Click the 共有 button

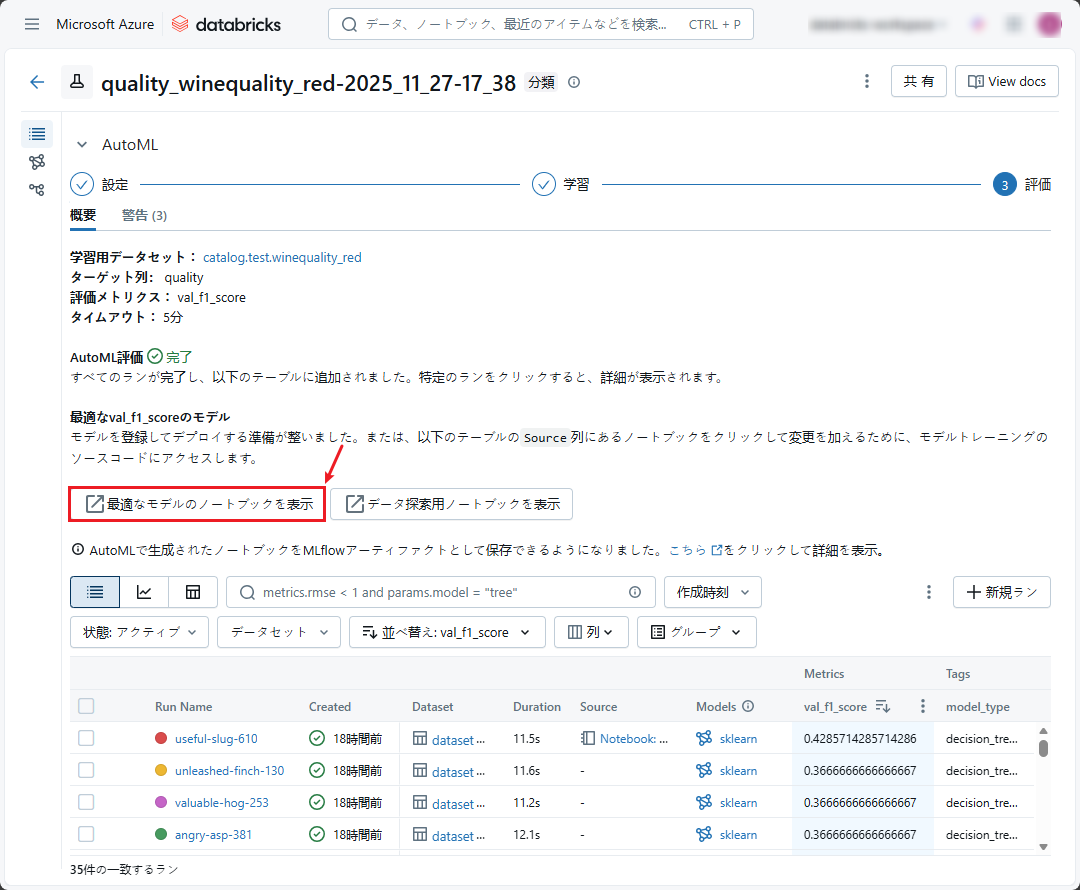click(x=919, y=81)
